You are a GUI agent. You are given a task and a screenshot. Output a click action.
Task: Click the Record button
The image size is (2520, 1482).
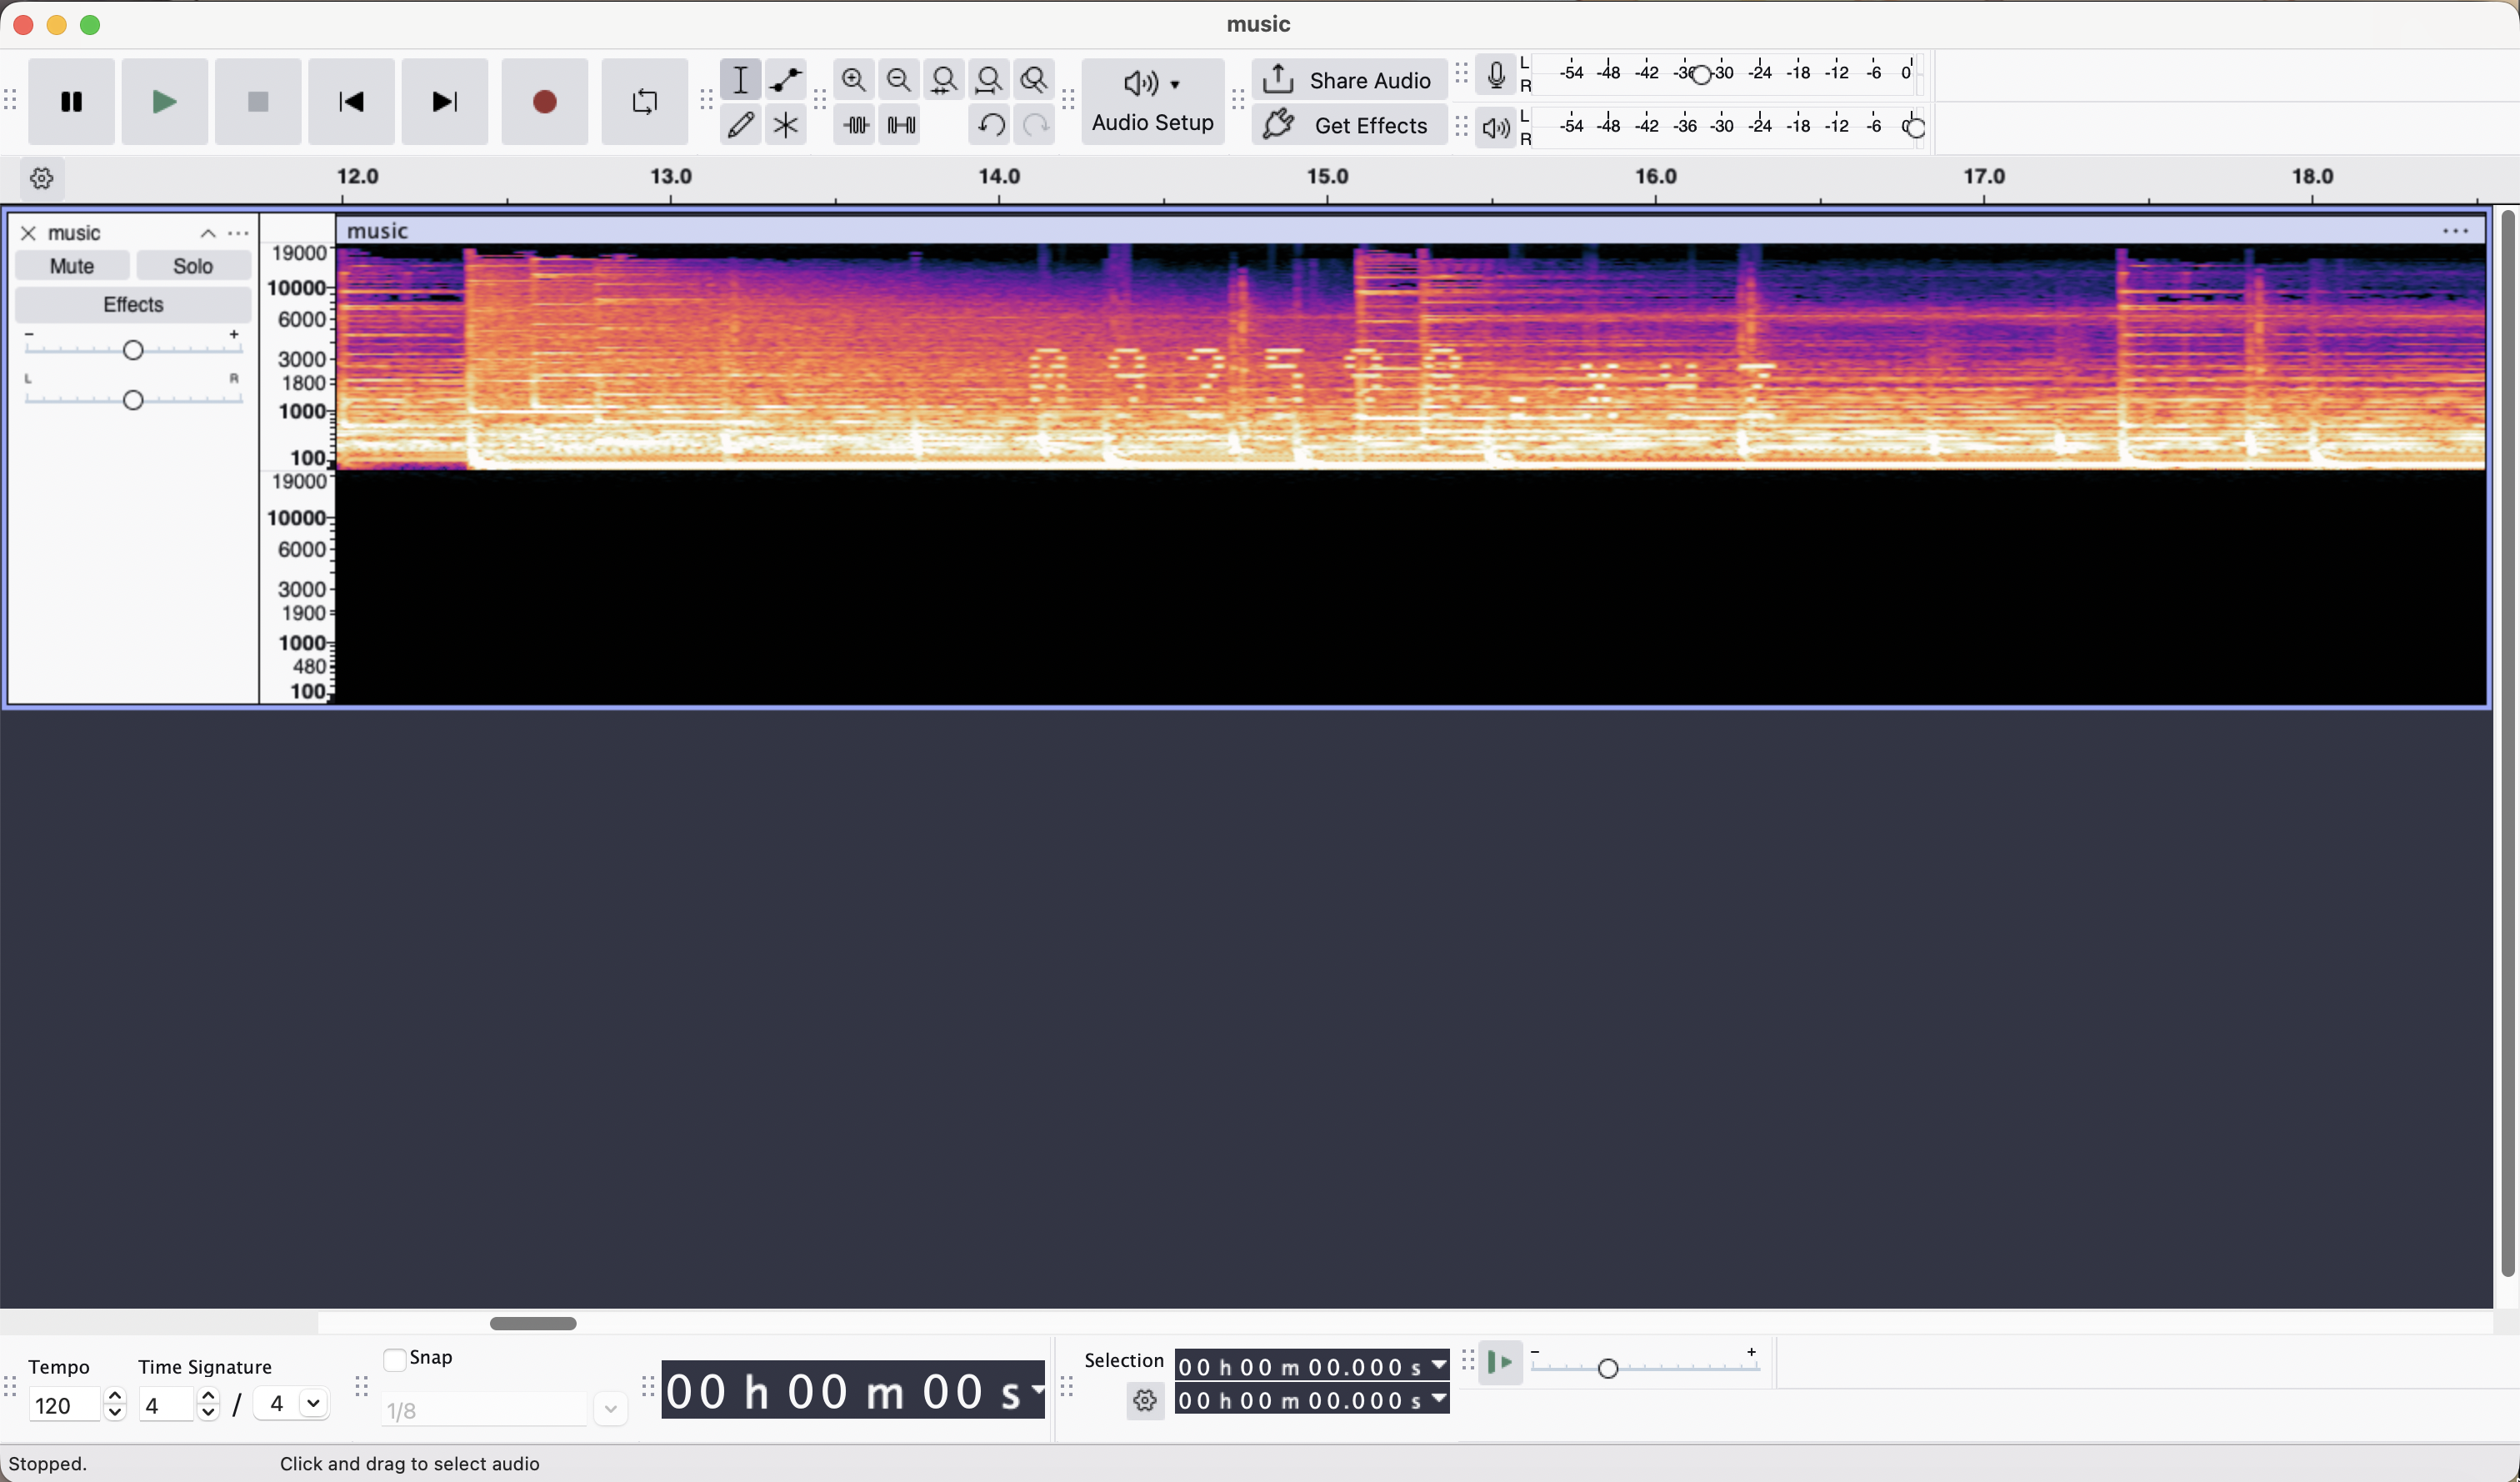[x=545, y=101]
